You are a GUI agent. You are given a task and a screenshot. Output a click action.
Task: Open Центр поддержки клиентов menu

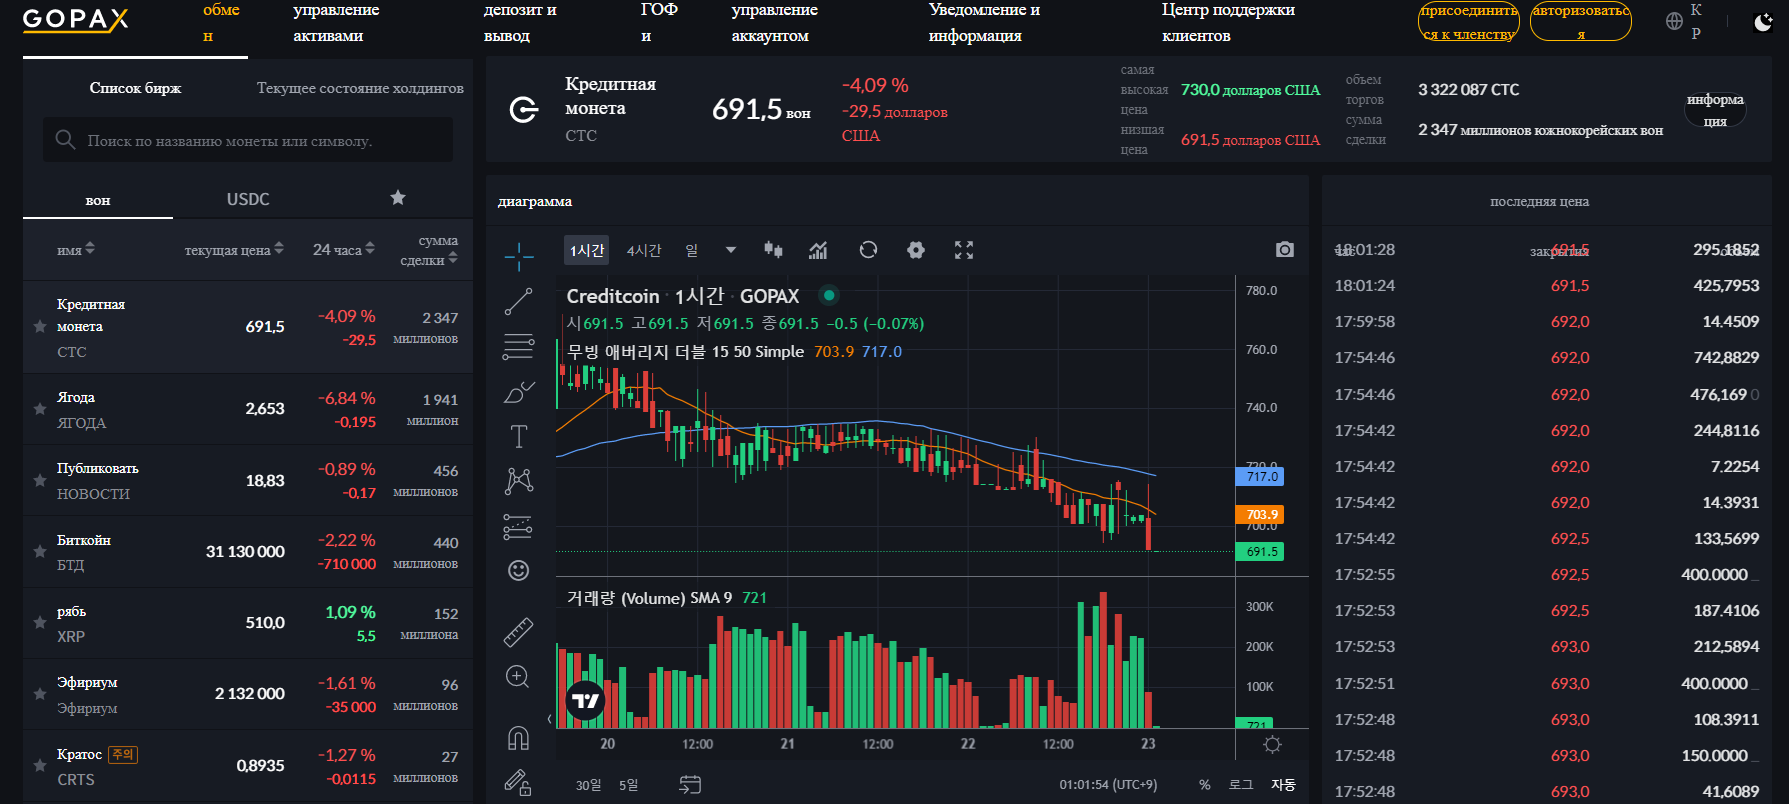[1228, 22]
